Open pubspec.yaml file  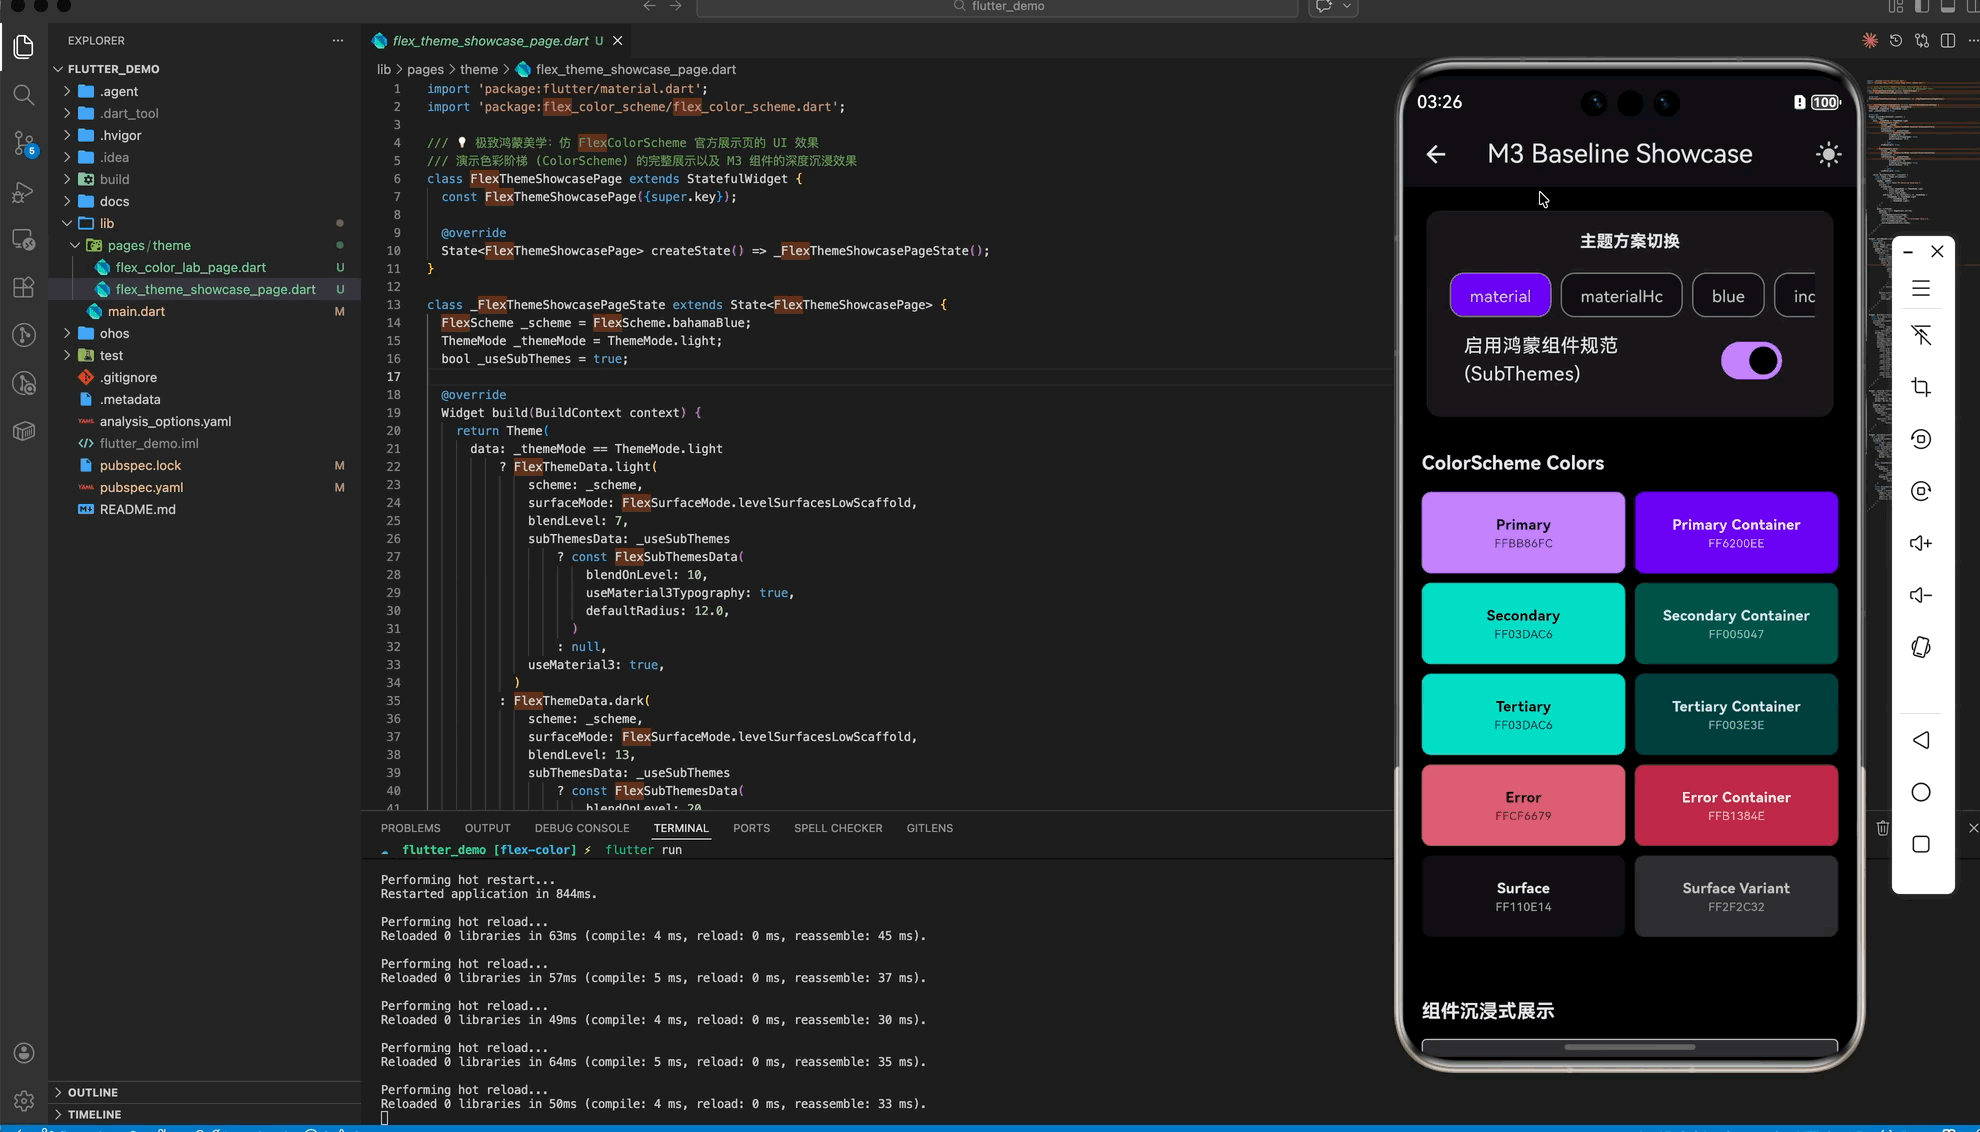pyautogui.click(x=141, y=487)
